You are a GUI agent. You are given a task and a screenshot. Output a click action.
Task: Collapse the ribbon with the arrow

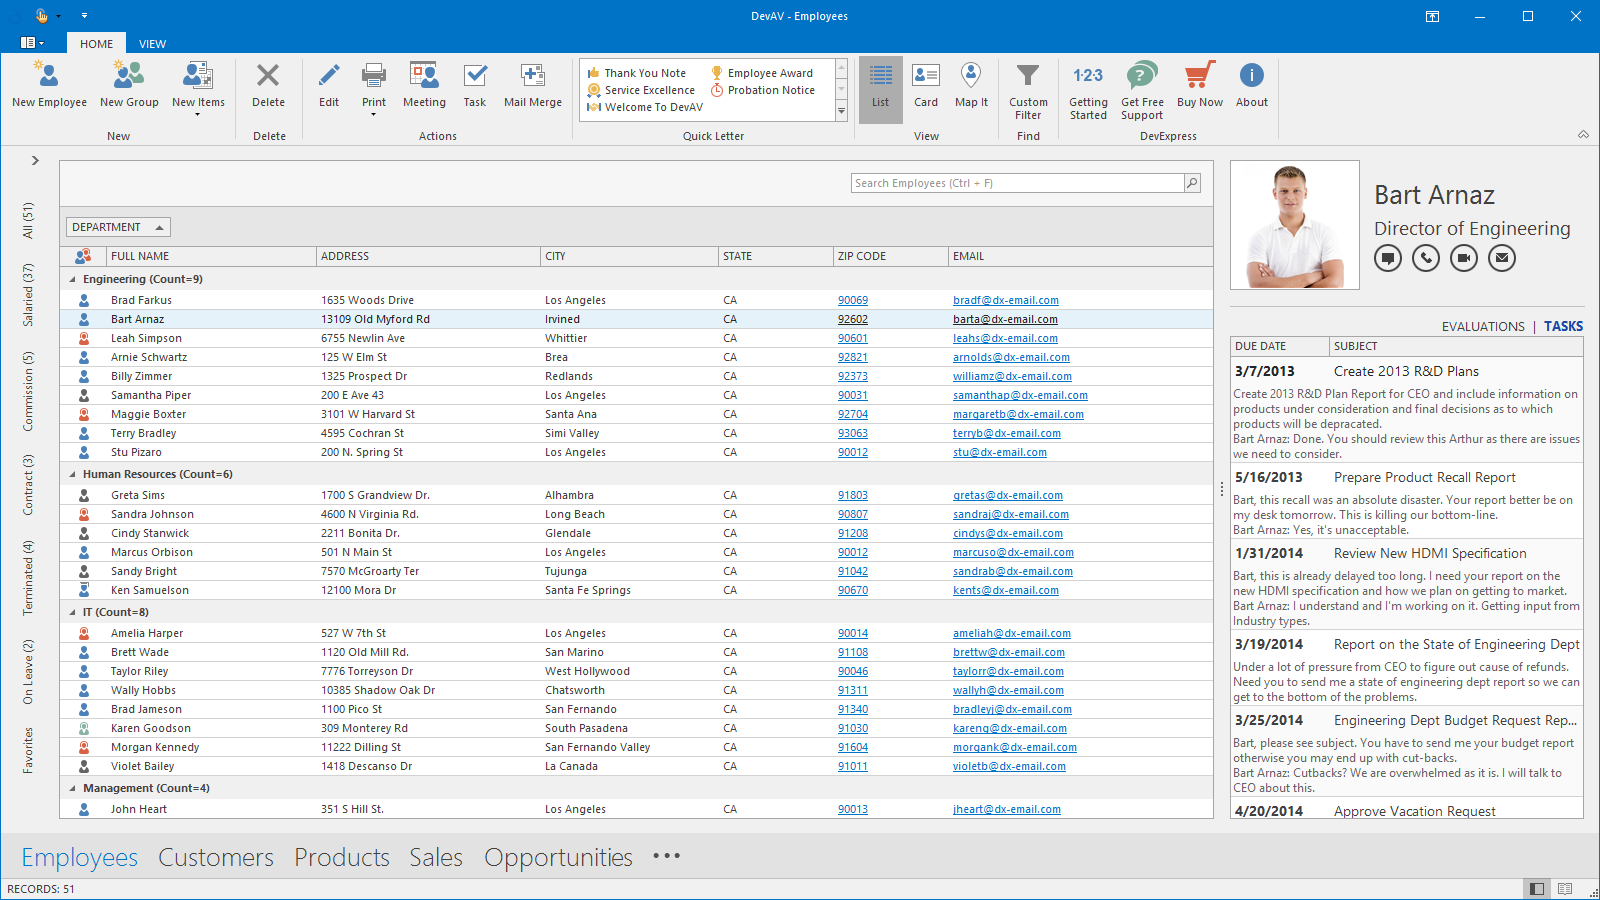coord(1583,134)
